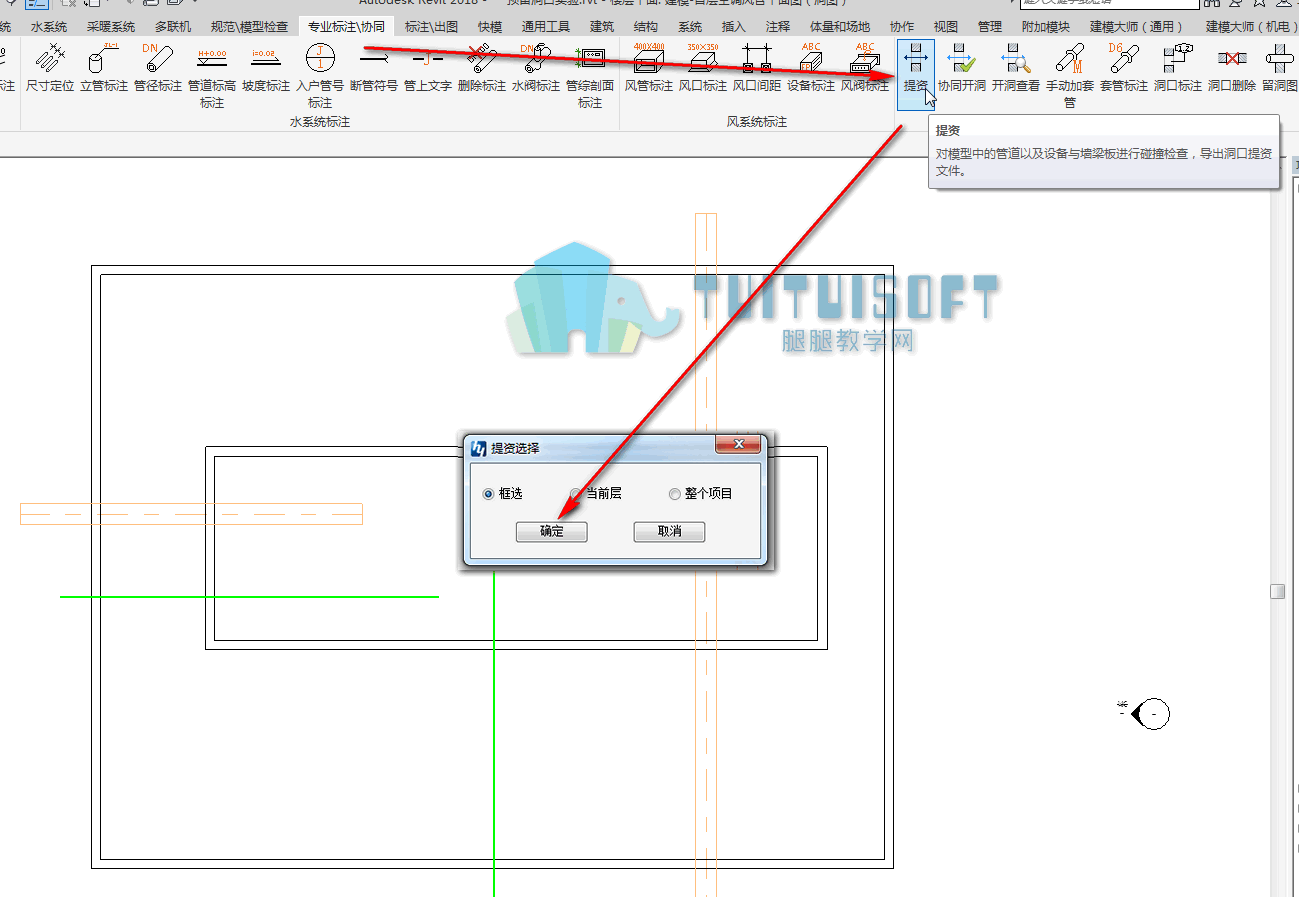Open the 协同开洞 collaborative opening tool
Image resolution: width=1299 pixels, height=897 pixels.
click(962, 68)
